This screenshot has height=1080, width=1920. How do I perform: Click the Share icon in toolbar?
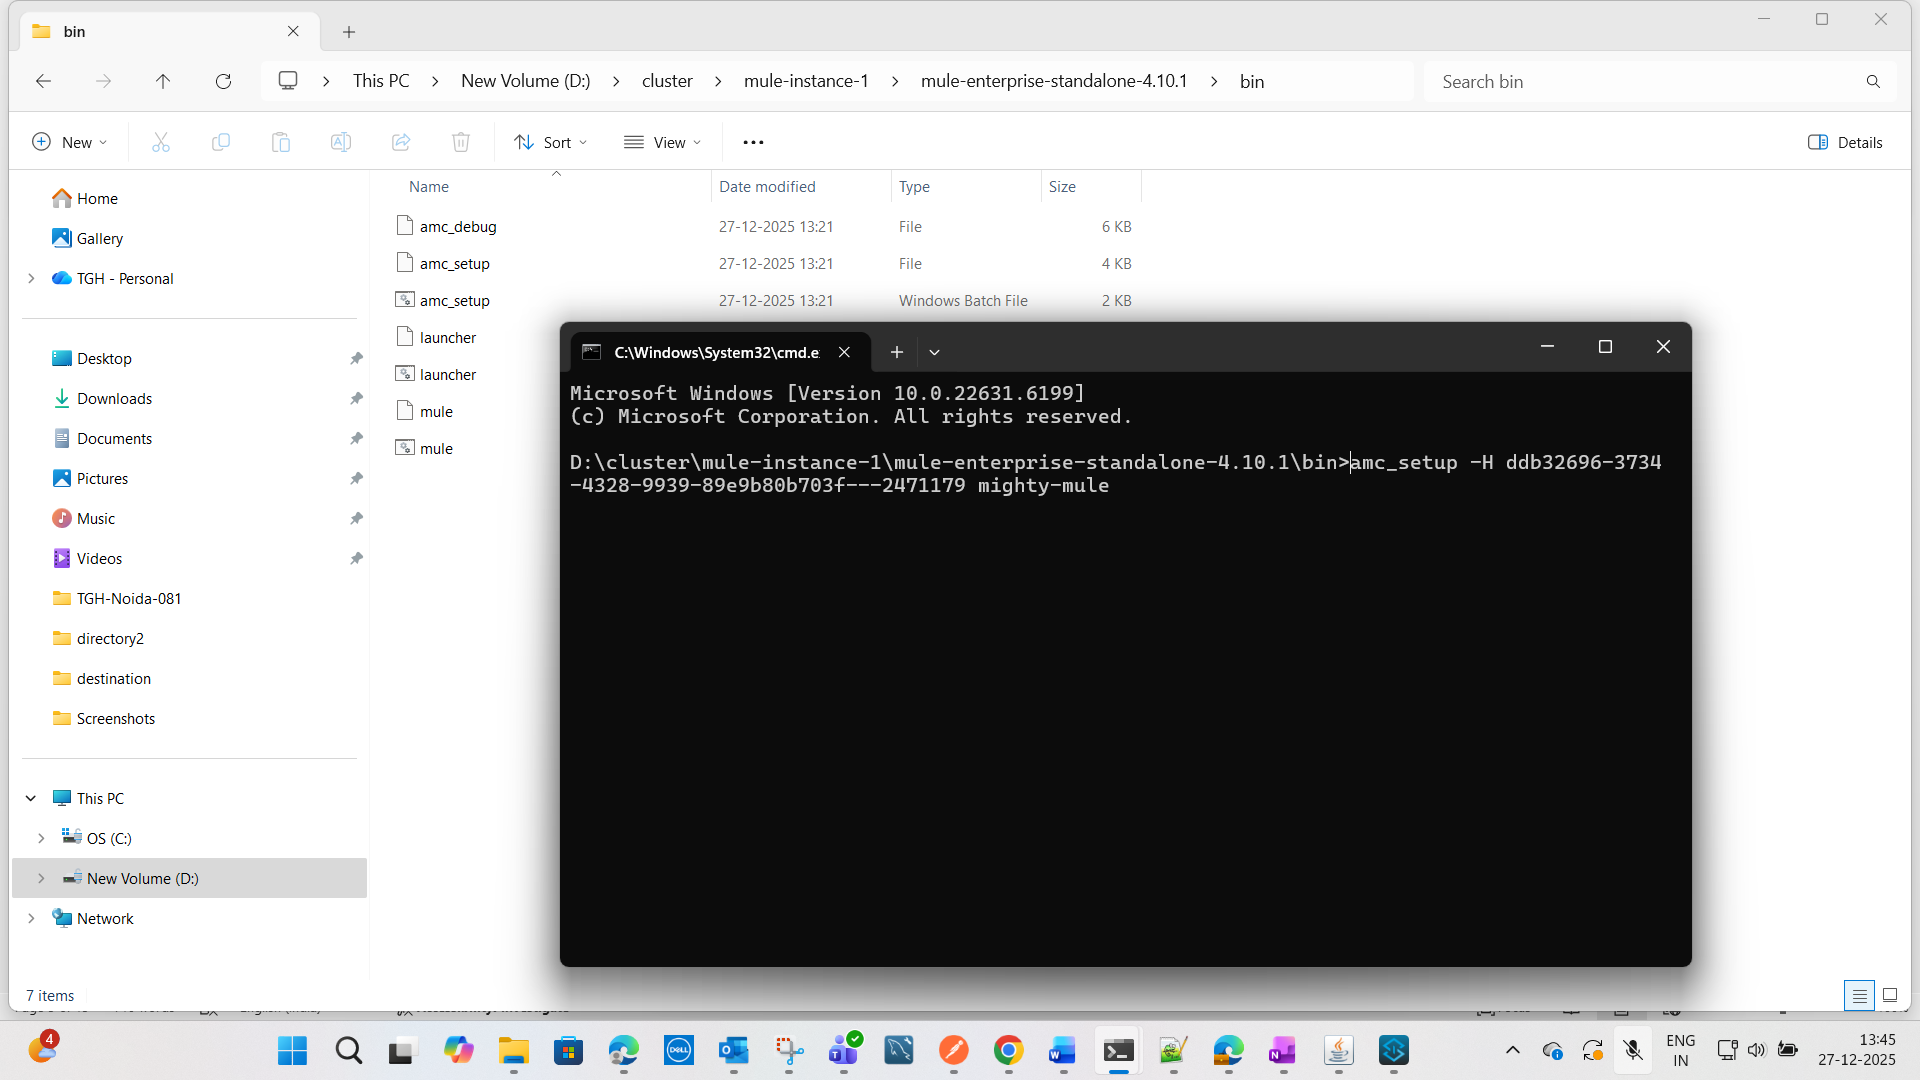[400, 142]
